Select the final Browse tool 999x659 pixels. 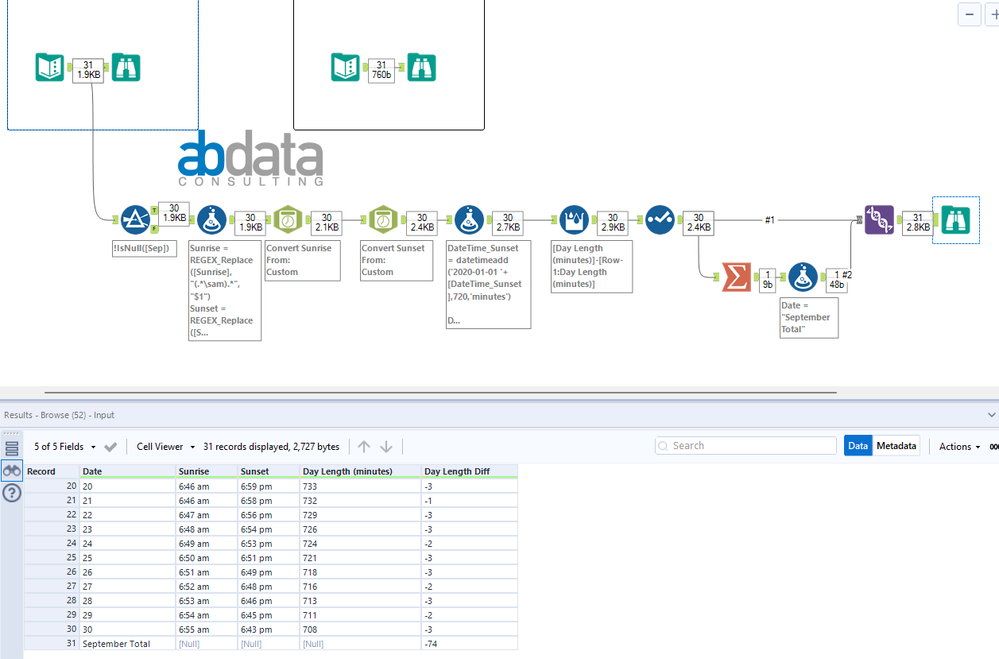pyautogui.click(x=956, y=220)
